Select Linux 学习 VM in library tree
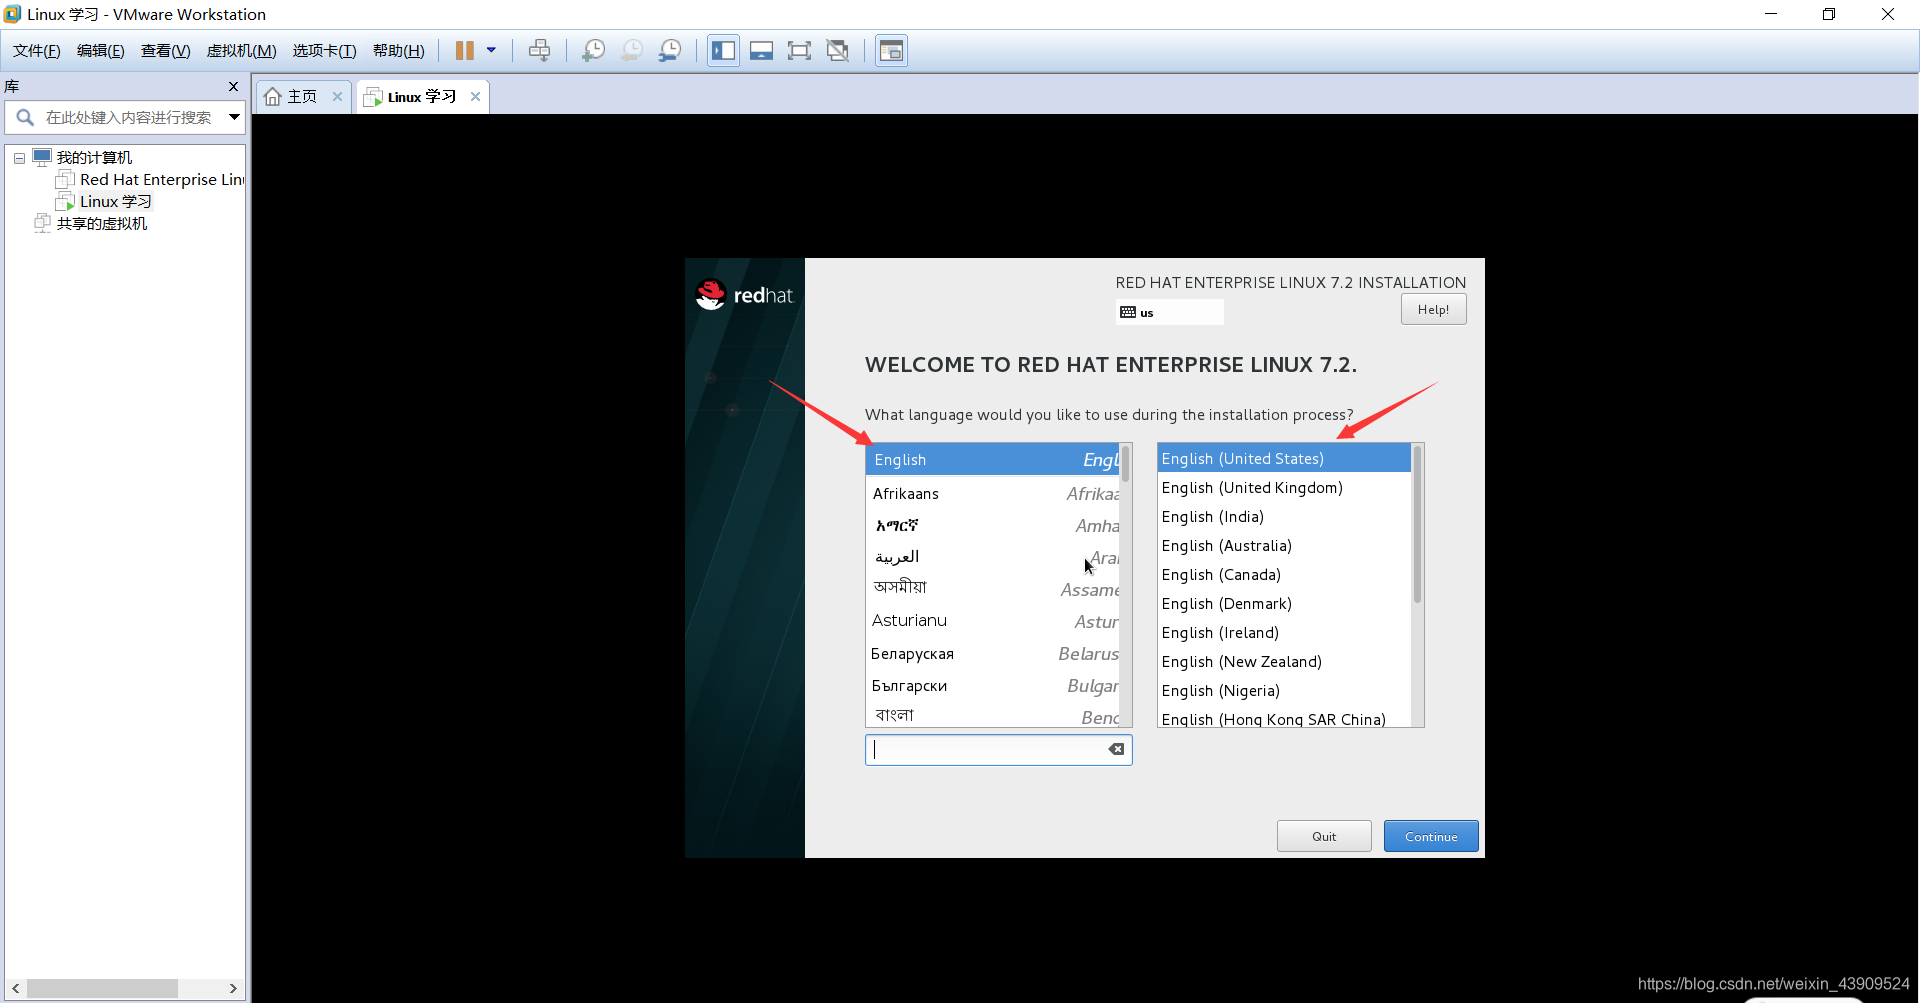This screenshot has height=1003, width=1920. [104, 202]
